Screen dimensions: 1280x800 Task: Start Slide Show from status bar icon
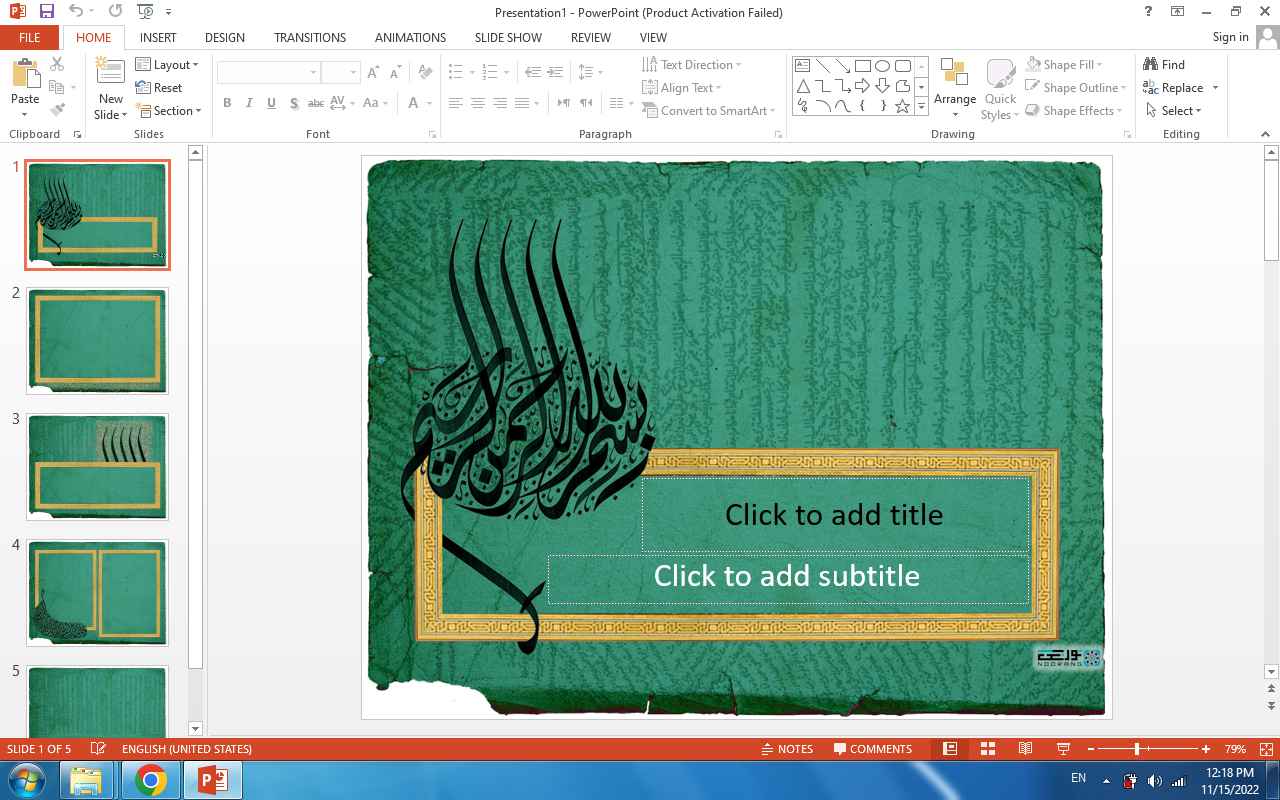(1063, 749)
